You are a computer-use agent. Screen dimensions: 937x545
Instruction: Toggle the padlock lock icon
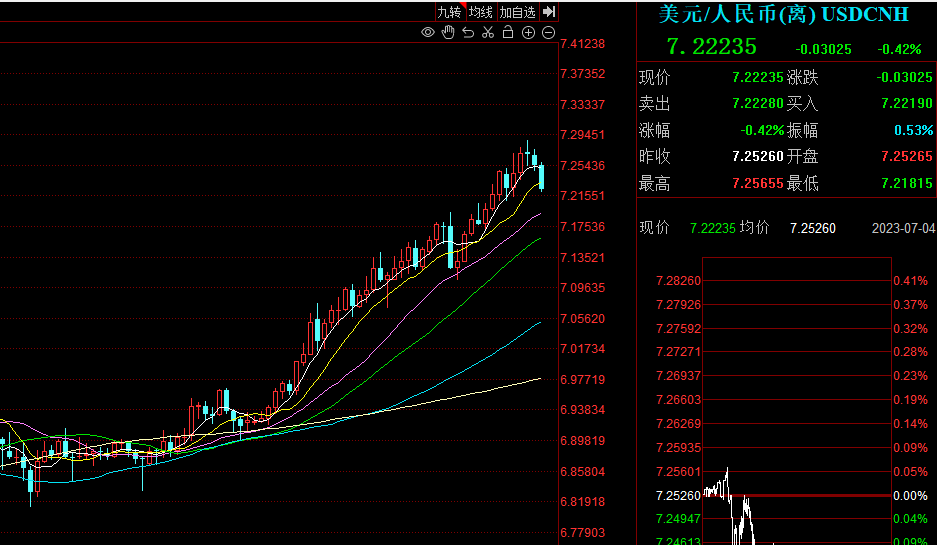(x=508, y=32)
